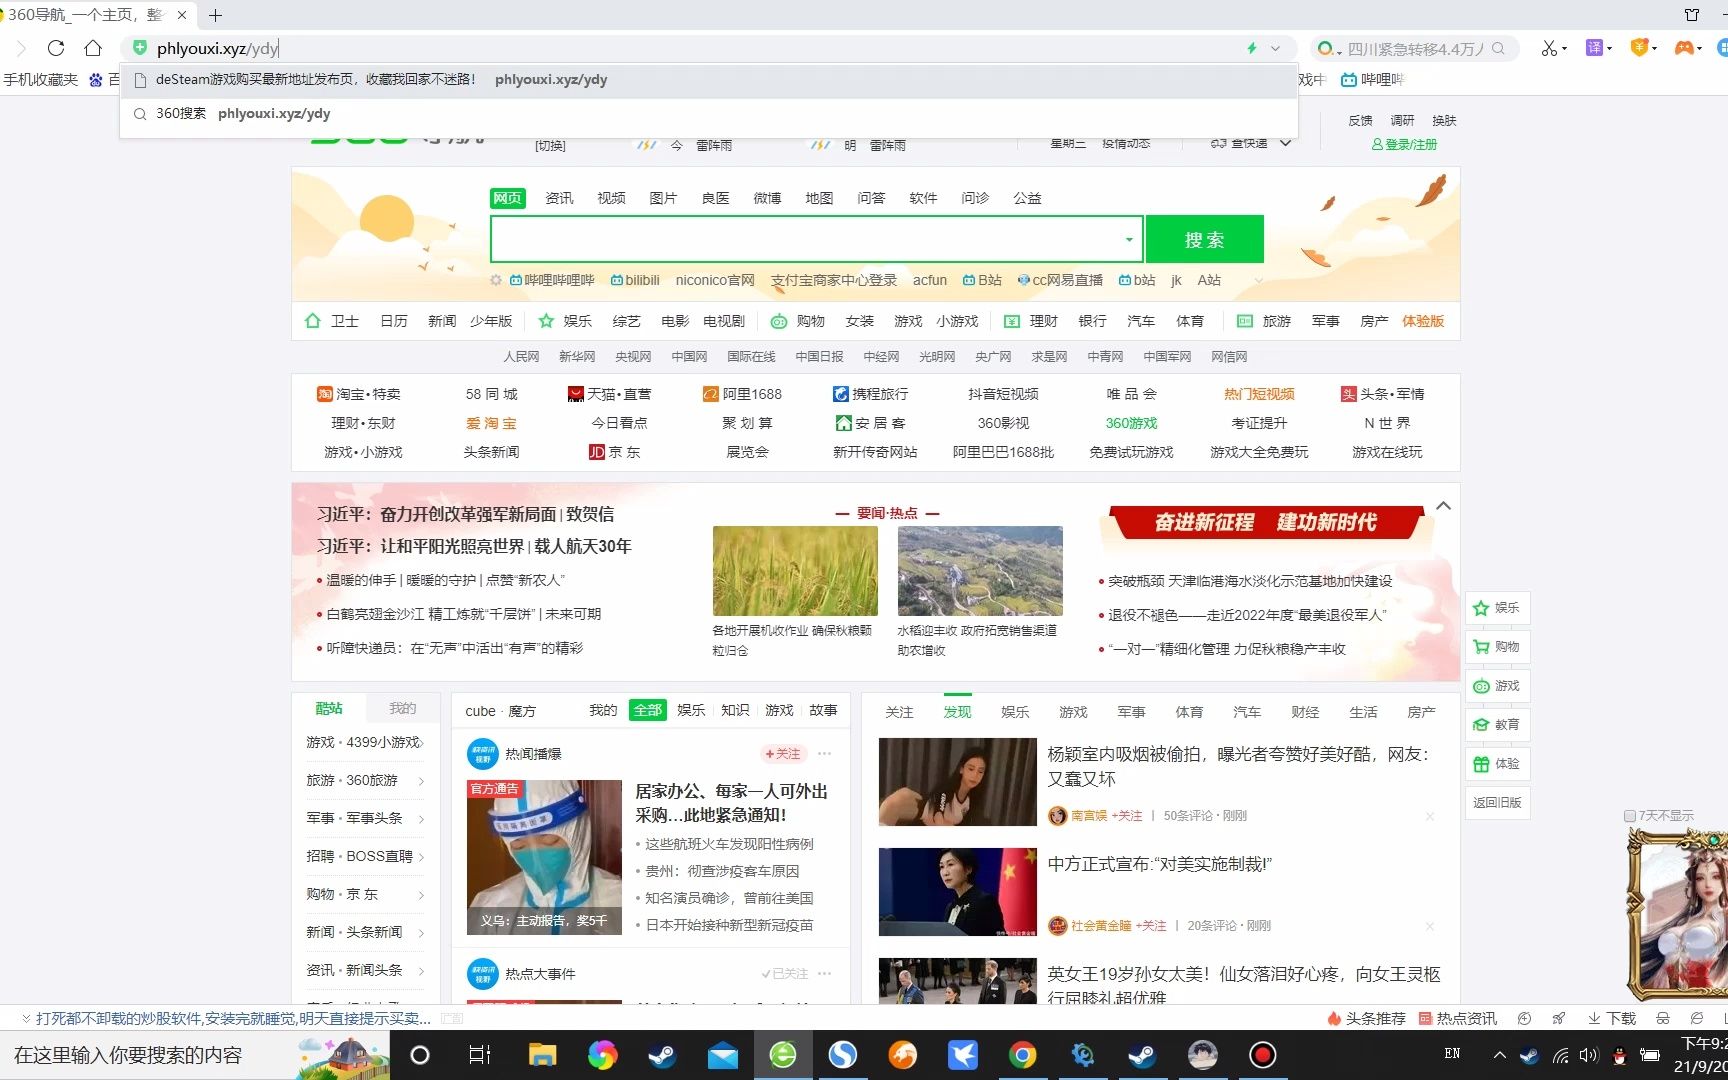Click the 下载 download manager in status bar
Viewport: 1728px width, 1080px height.
click(x=1612, y=1019)
